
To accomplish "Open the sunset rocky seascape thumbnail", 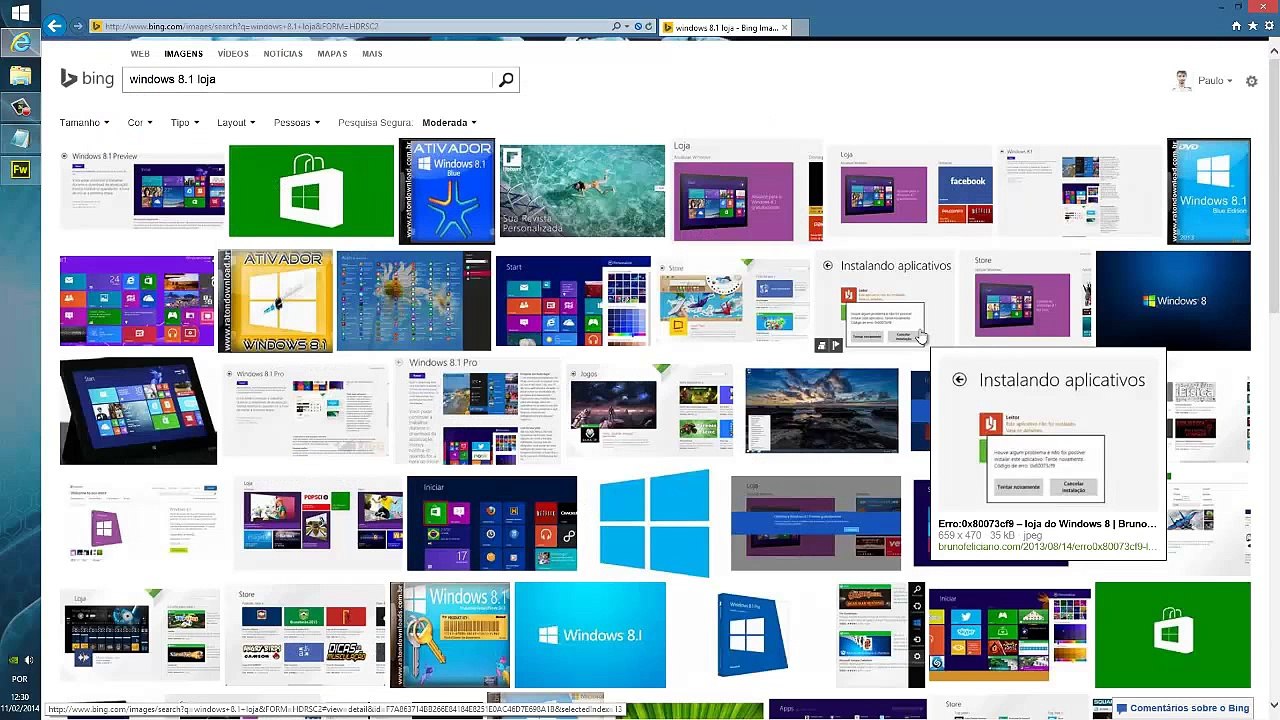I will [821, 411].
